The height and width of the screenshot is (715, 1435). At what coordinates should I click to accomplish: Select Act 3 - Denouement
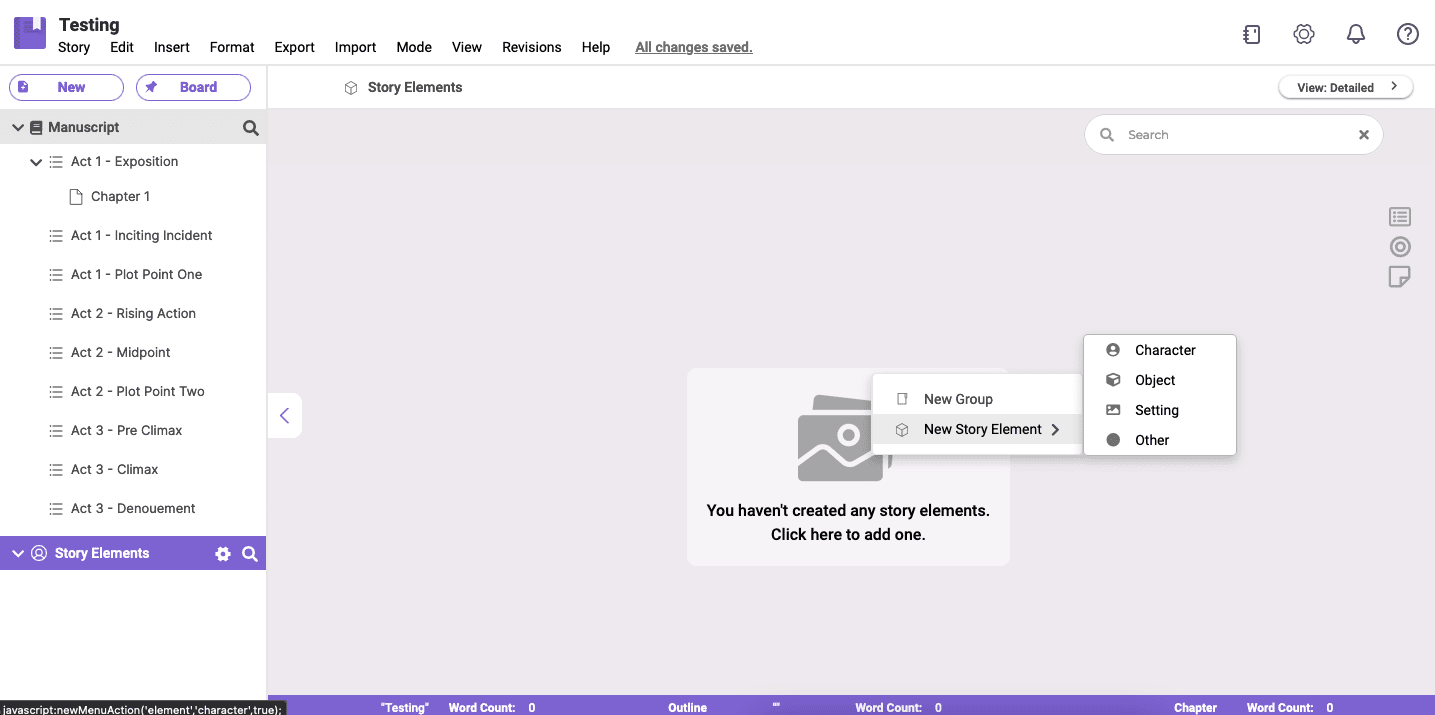pos(133,509)
